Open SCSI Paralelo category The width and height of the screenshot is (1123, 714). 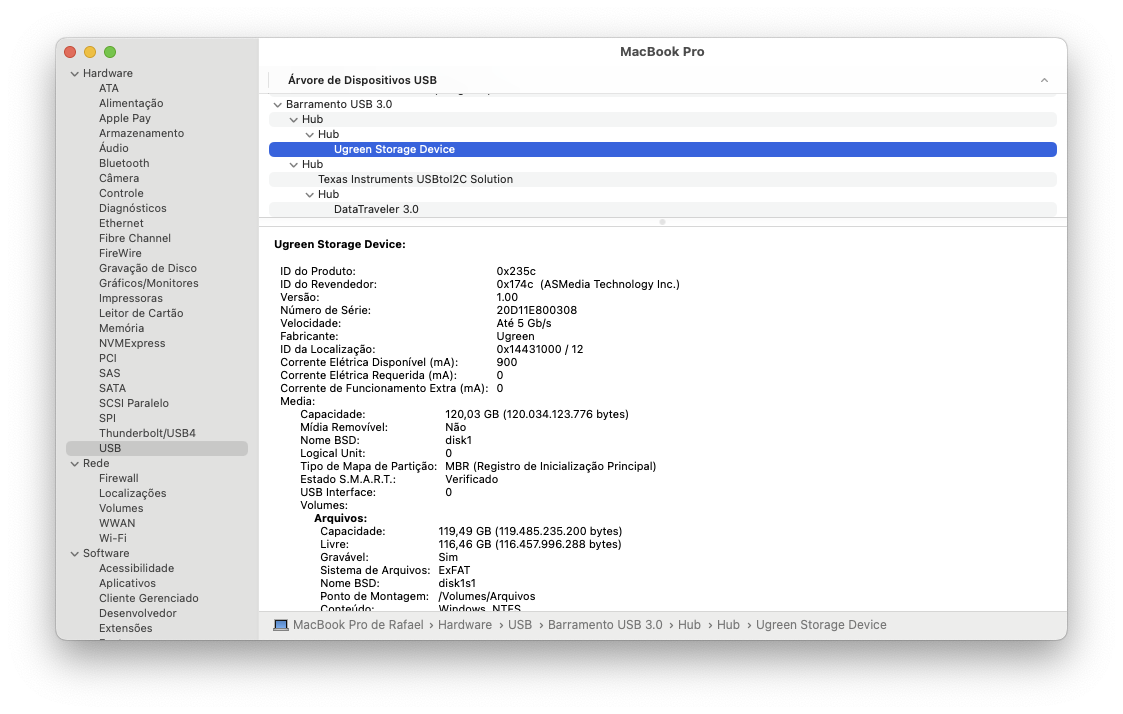point(134,404)
